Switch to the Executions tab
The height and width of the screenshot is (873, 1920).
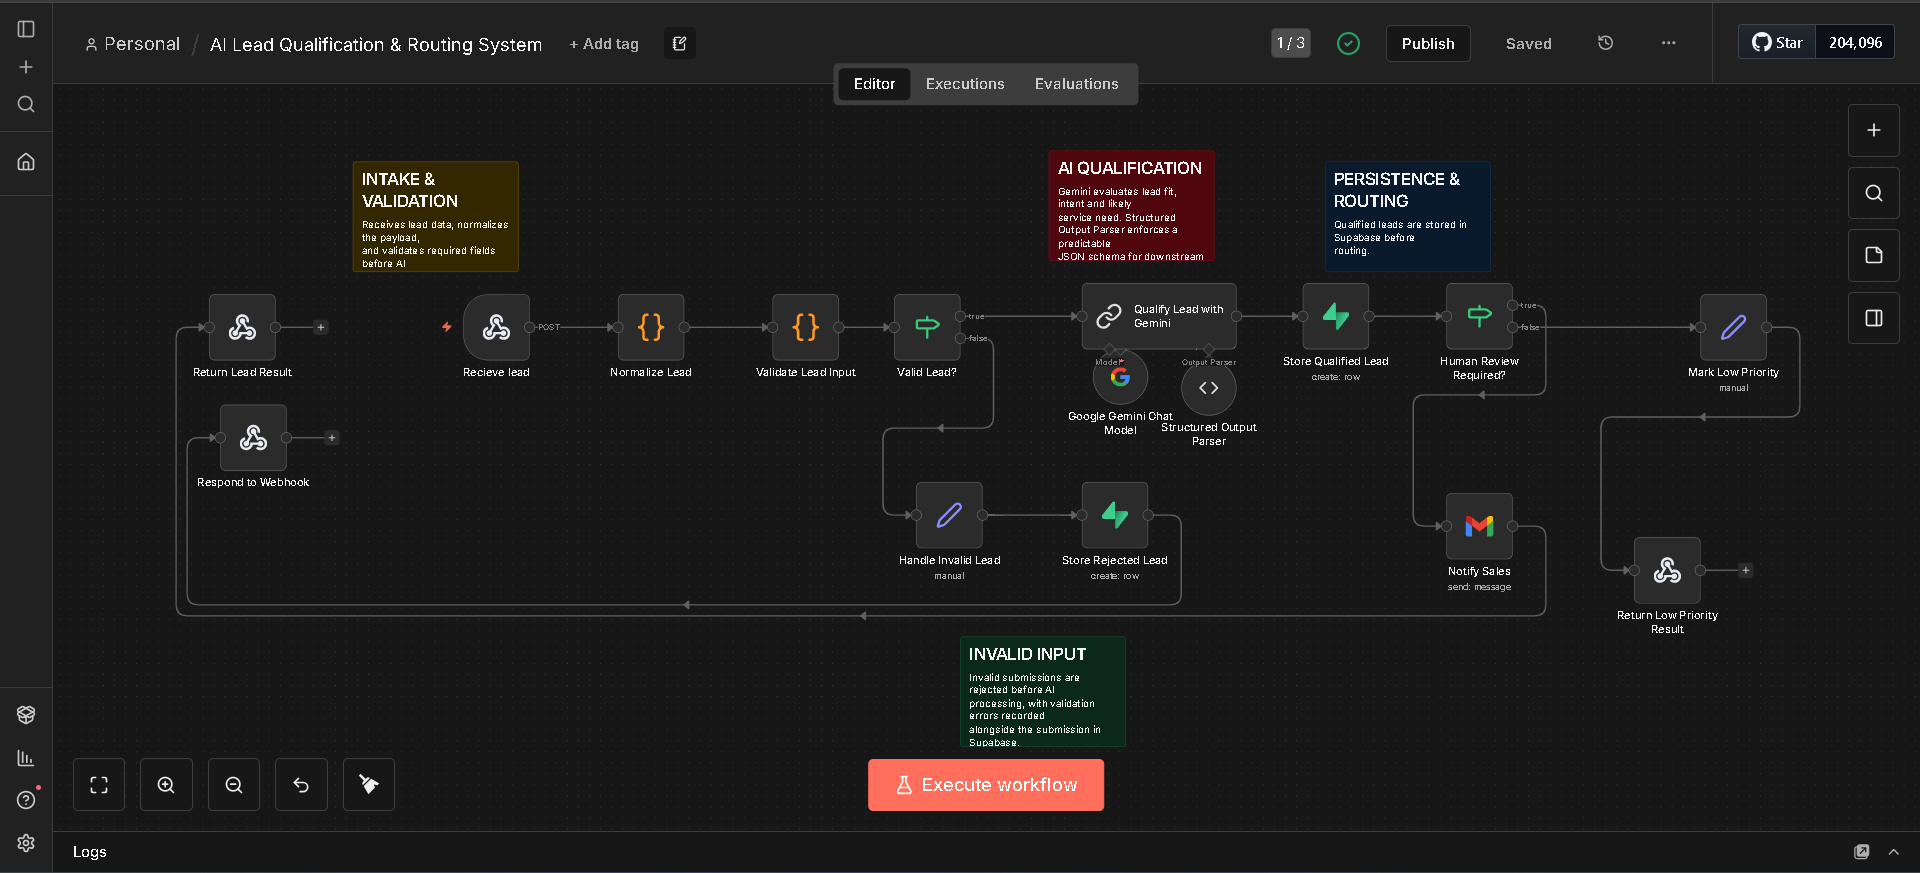(965, 84)
